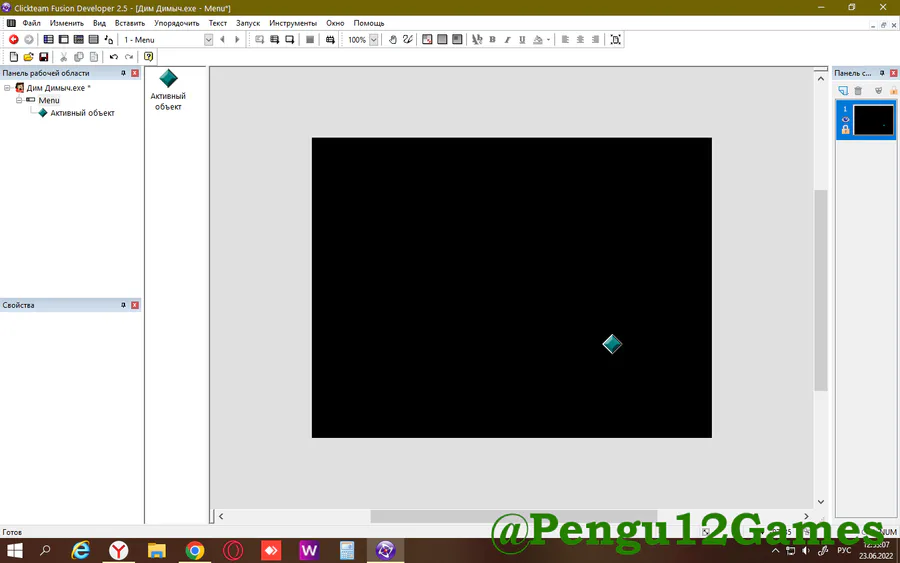Click the theater mask layer icon
The width and height of the screenshot is (900, 563).
click(x=878, y=90)
